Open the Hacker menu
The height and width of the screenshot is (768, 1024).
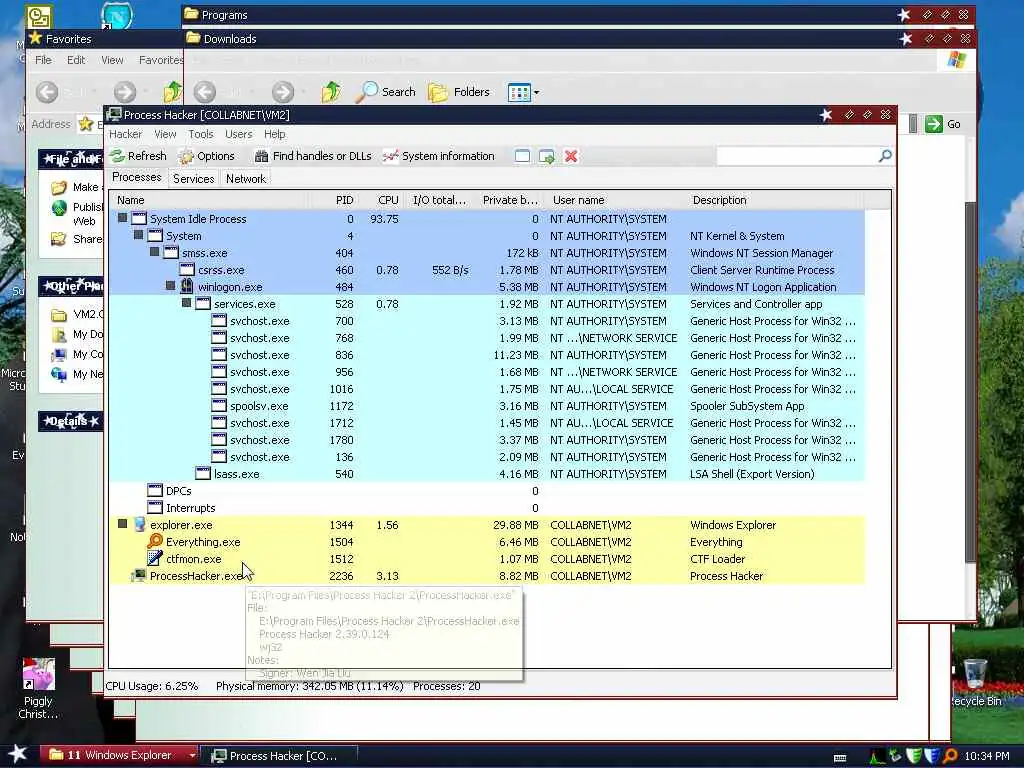pyautogui.click(x=125, y=134)
